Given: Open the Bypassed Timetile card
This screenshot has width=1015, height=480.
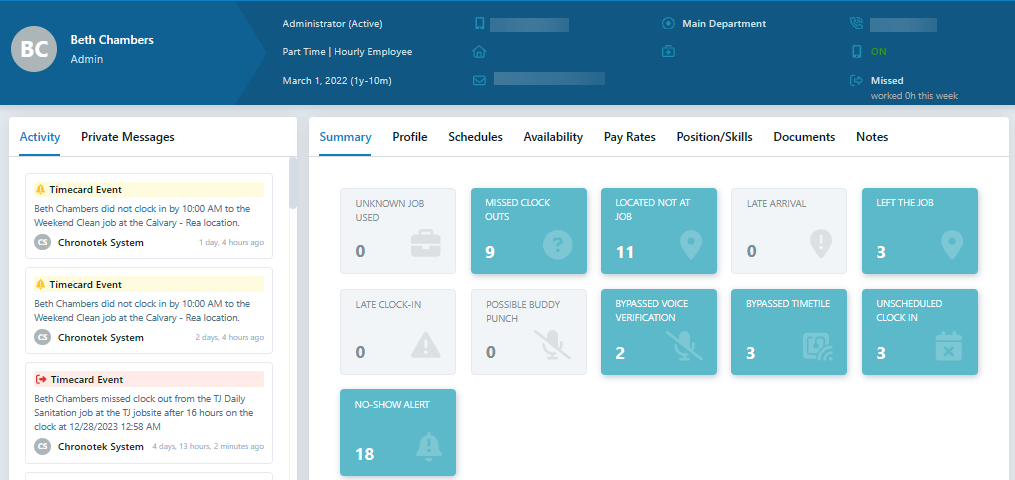Looking at the screenshot, I should 789,332.
